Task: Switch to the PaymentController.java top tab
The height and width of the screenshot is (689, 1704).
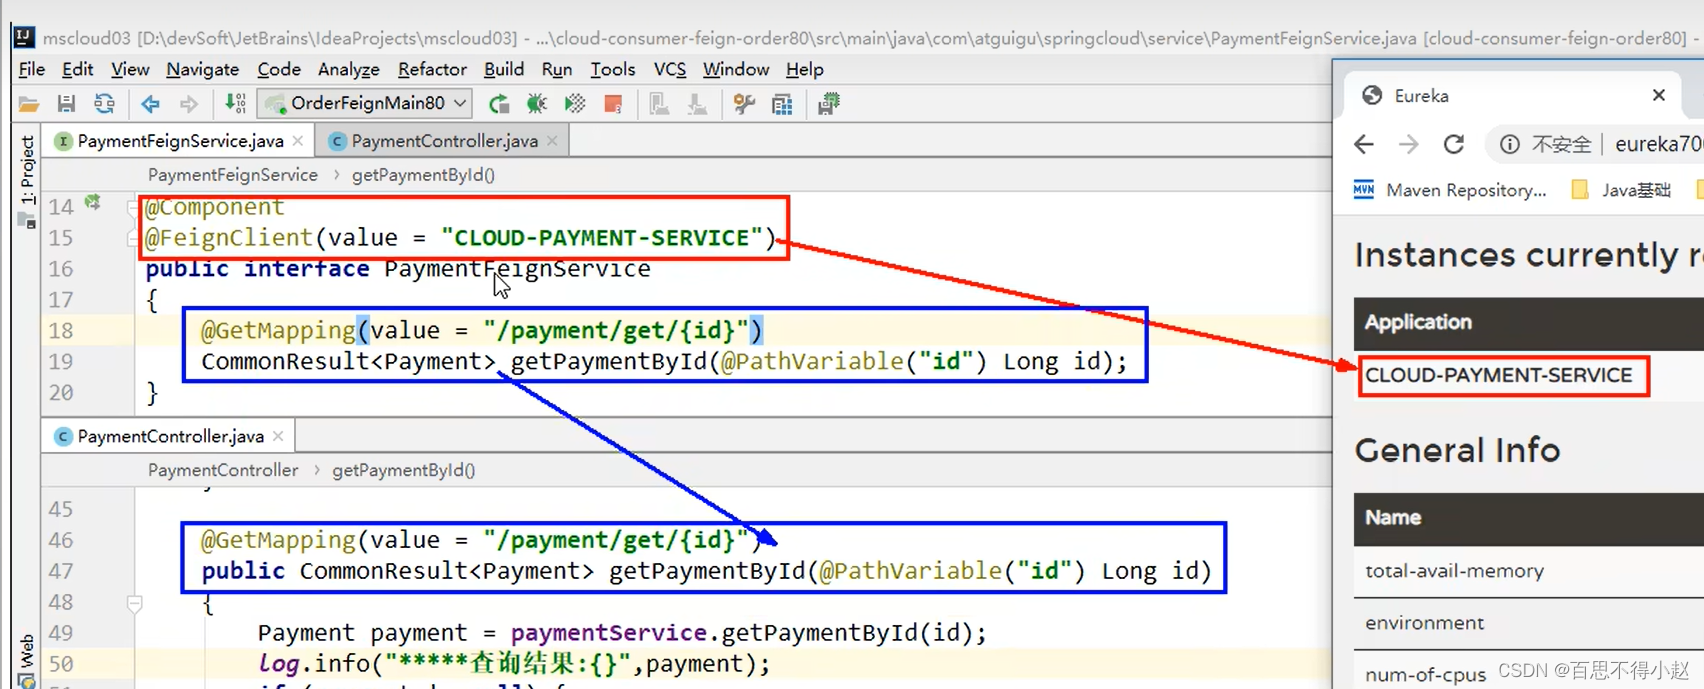Action: (x=444, y=141)
